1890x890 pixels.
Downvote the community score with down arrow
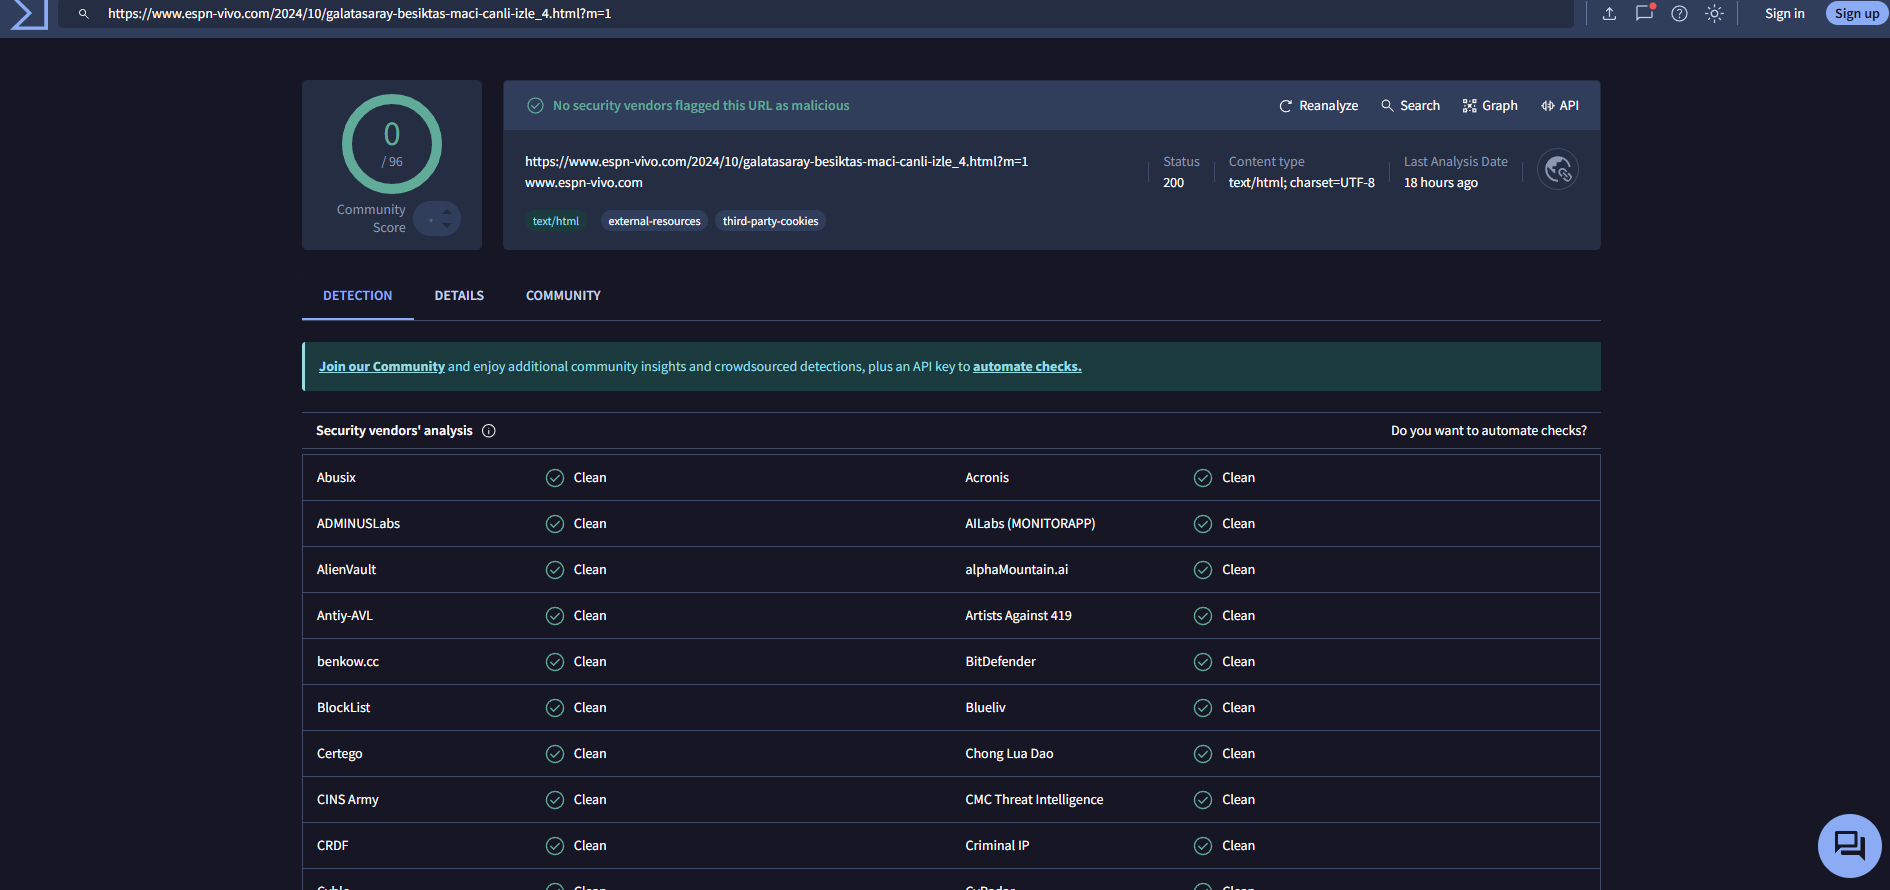tap(447, 226)
